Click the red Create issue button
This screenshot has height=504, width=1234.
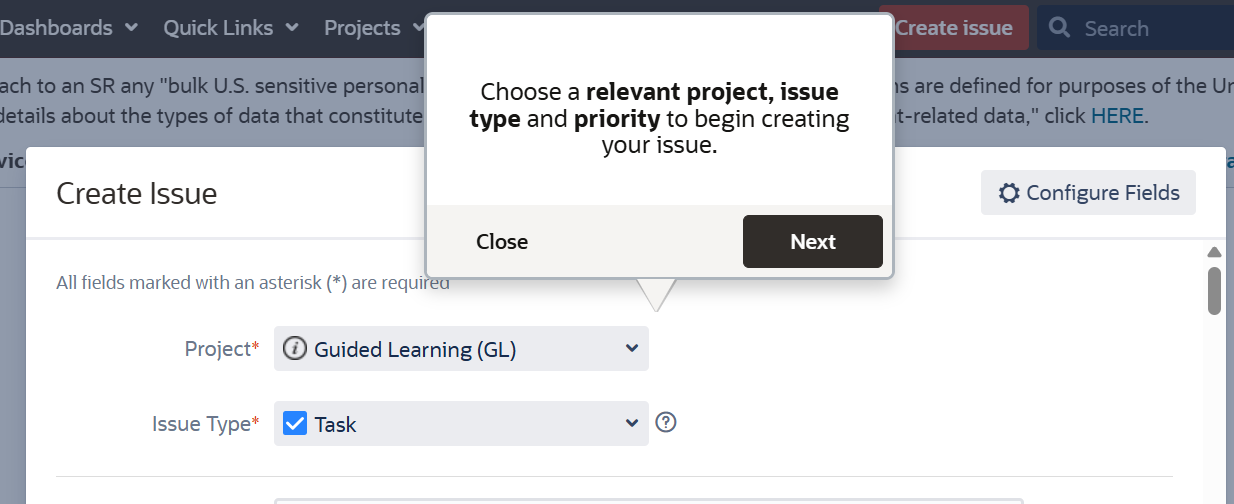tap(954, 28)
